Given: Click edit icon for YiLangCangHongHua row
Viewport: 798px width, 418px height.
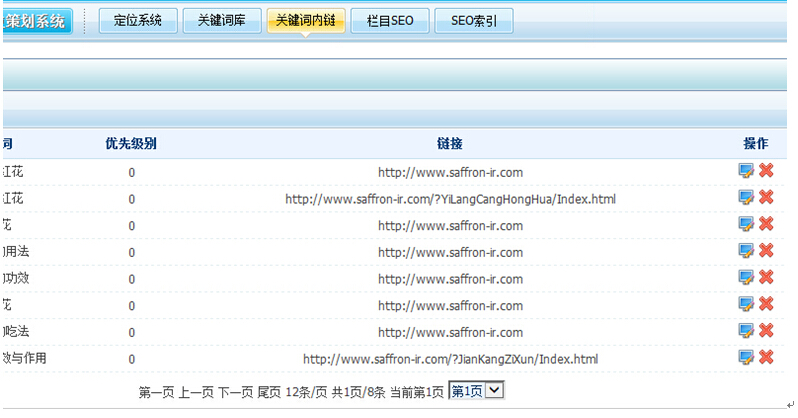Looking at the screenshot, I should (746, 197).
